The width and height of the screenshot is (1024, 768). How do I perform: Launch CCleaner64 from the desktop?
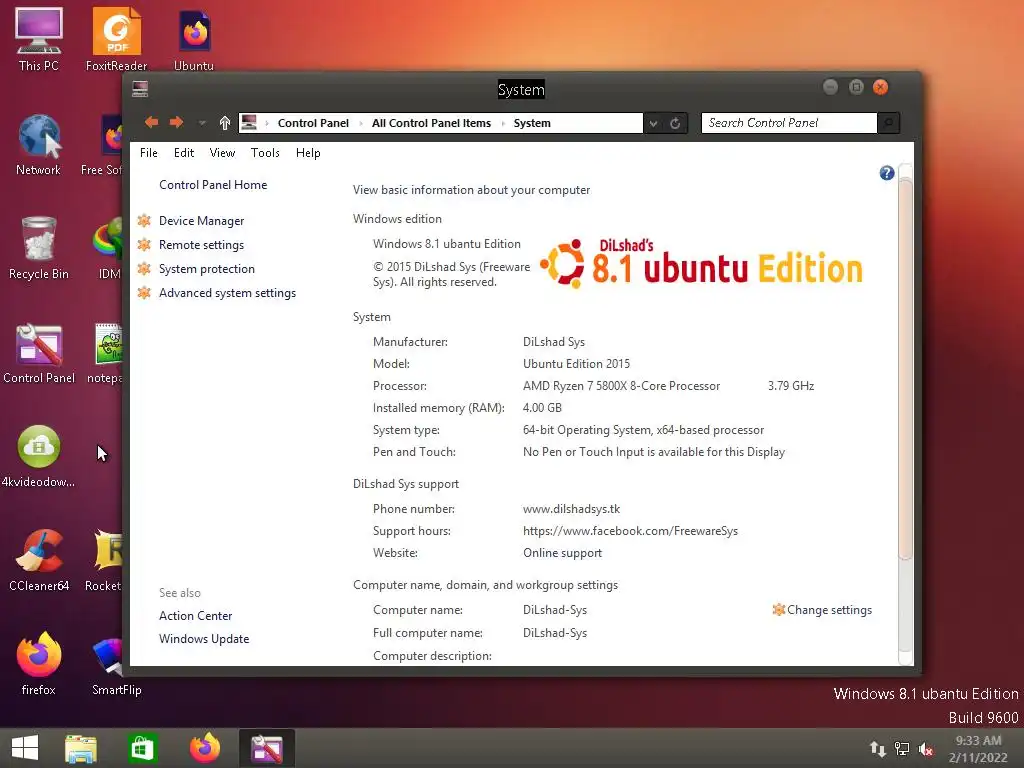click(x=39, y=560)
